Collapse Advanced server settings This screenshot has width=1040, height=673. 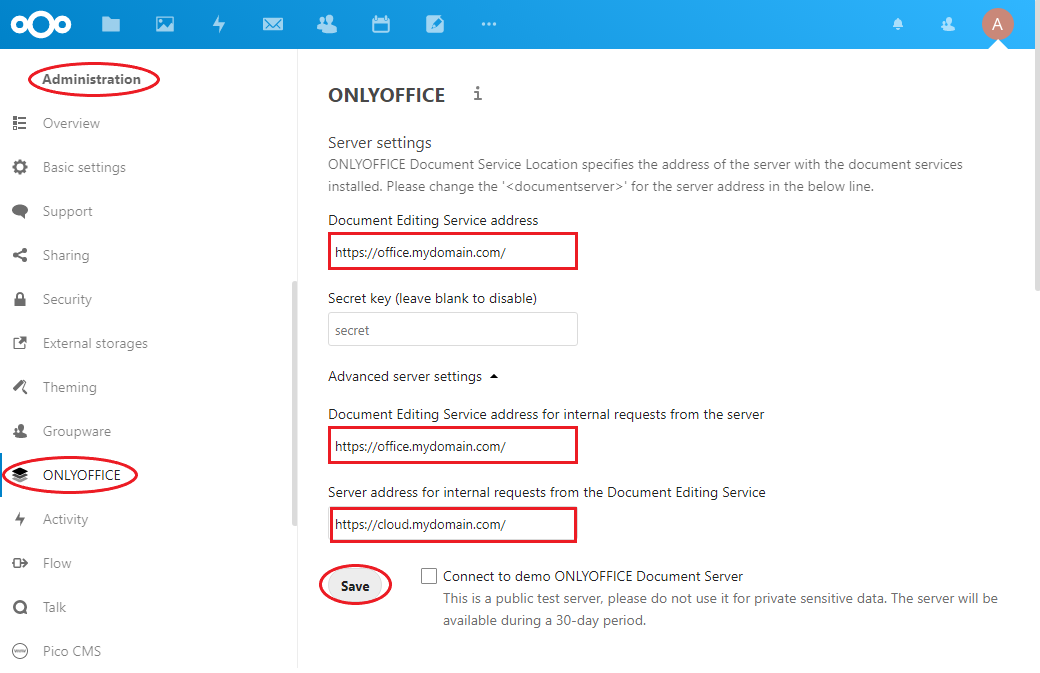[x=413, y=377]
